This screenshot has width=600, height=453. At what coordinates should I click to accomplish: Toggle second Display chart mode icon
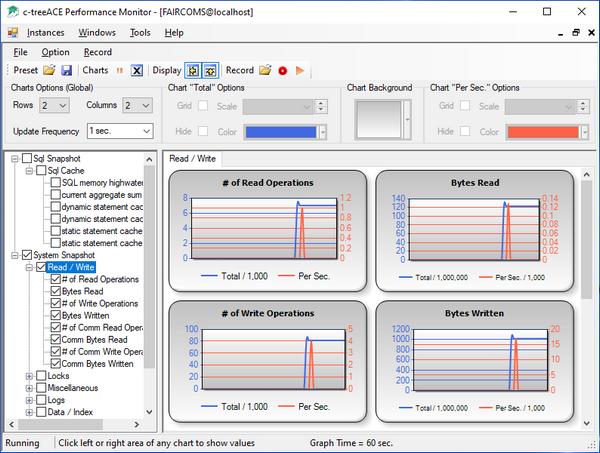pyautogui.click(x=210, y=70)
